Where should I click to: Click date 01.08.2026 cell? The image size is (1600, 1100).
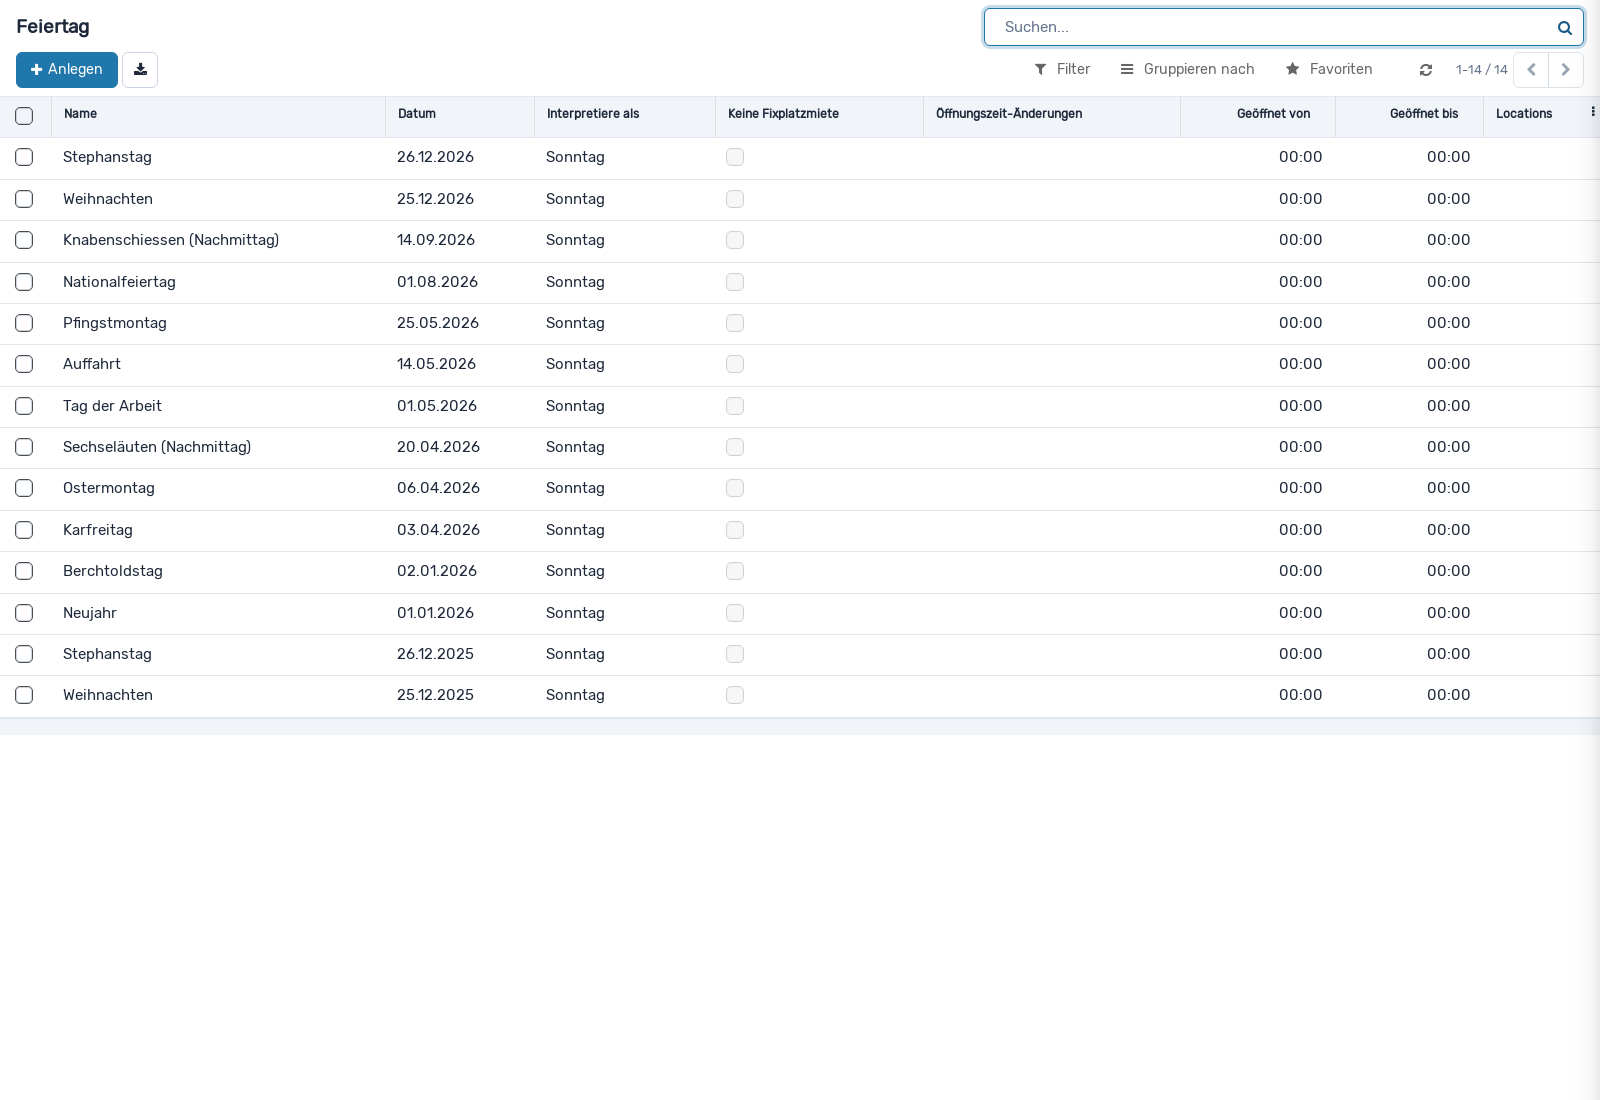click(x=437, y=282)
